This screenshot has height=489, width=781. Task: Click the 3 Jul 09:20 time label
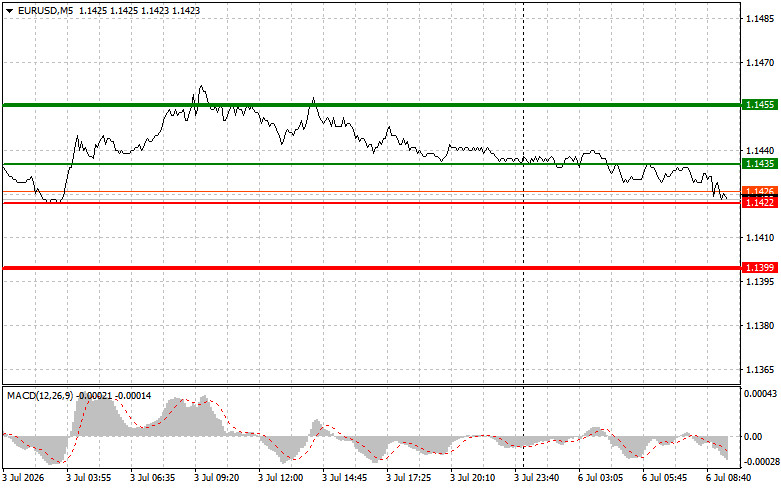click(x=217, y=478)
